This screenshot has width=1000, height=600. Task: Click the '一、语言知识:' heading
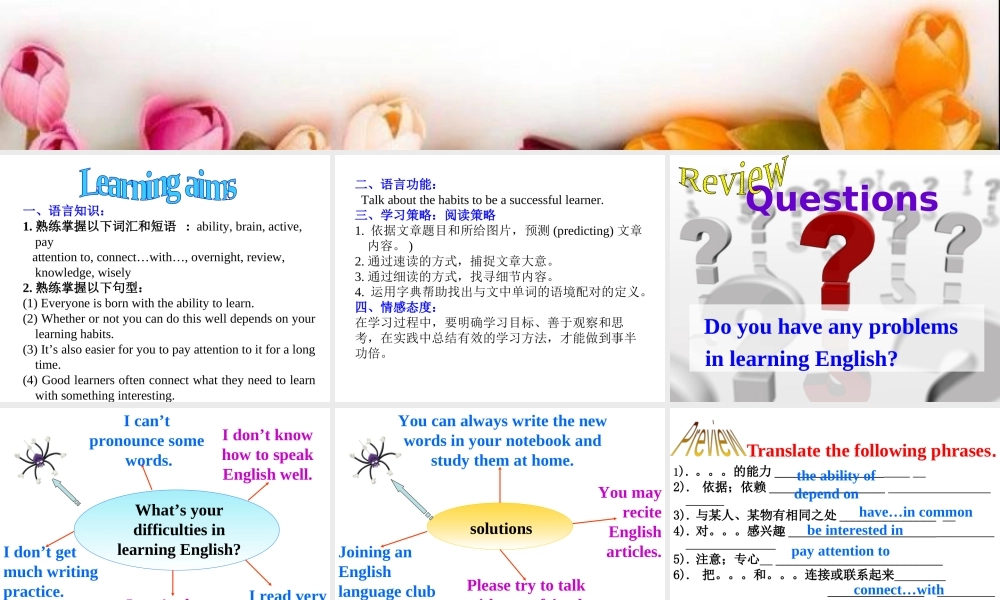pos(64,211)
